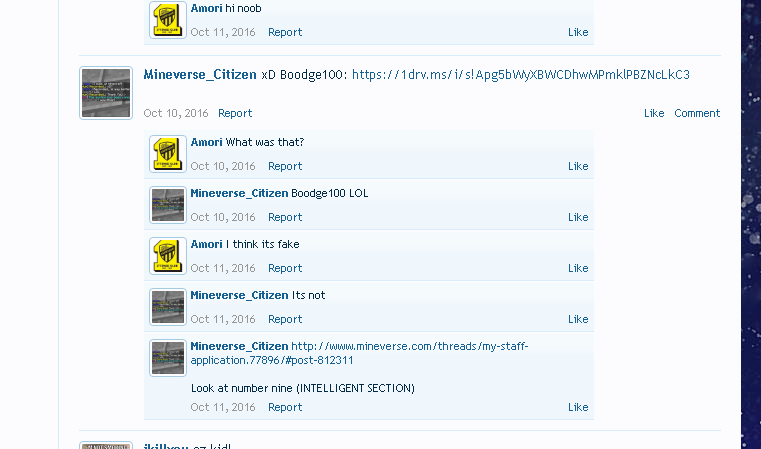Like the 'Look at number nine' comment
761x449 pixels.
click(x=578, y=407)
